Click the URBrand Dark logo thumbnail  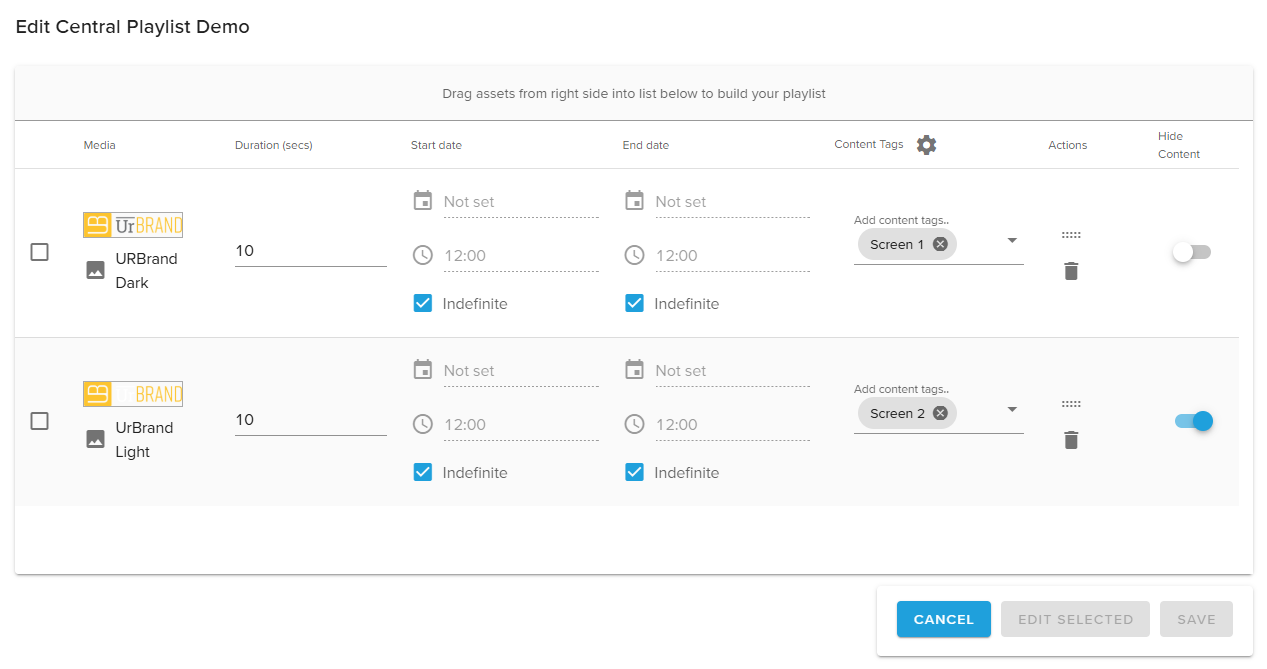tap(133, 225)
